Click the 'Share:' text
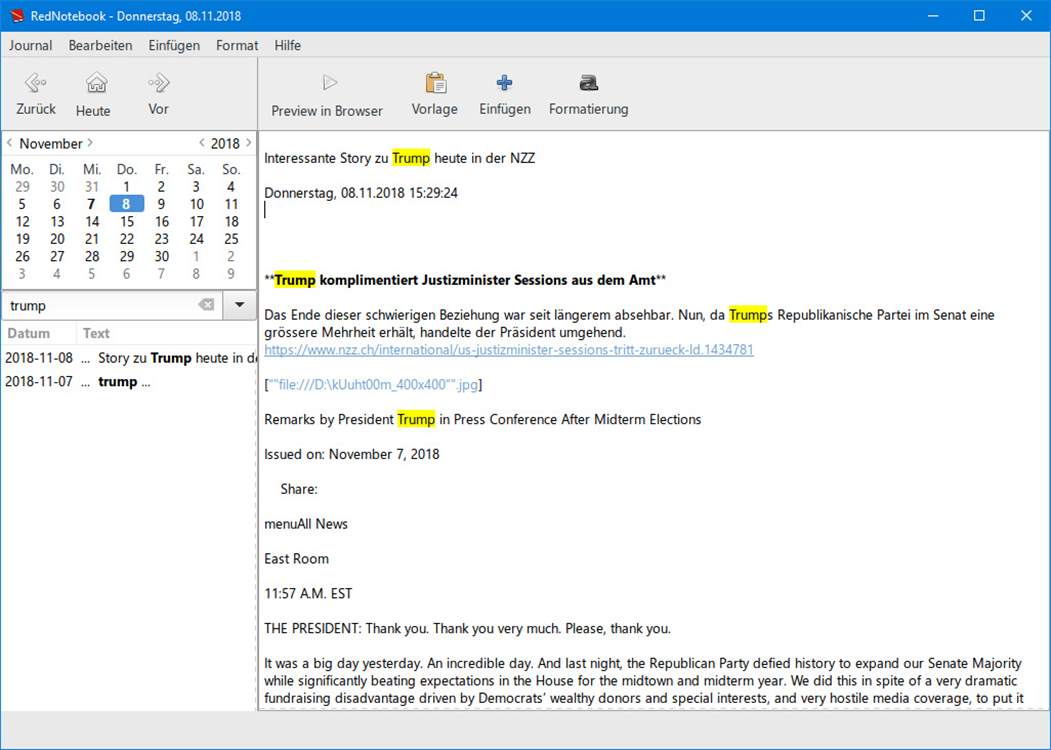Screen dimensions: 1051x750 (x=299, y=489)
